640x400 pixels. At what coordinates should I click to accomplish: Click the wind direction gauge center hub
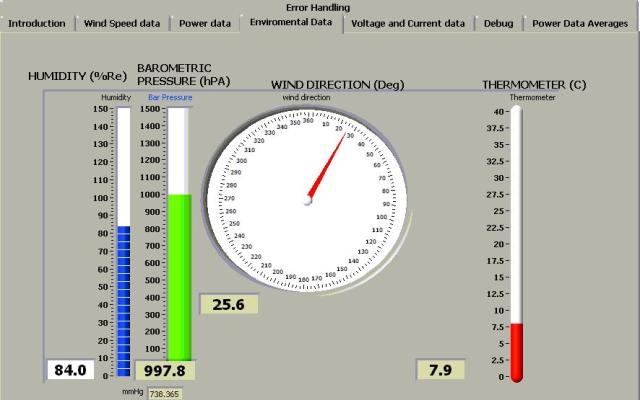coord(308,201)
